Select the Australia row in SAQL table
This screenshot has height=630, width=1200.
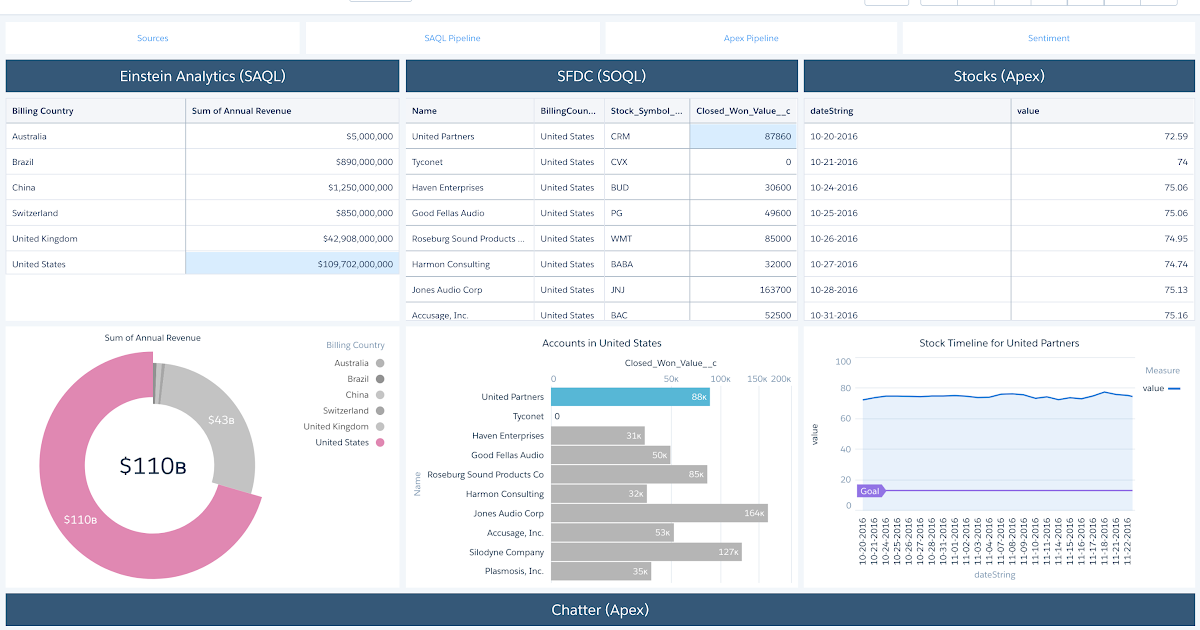[203, 136]
